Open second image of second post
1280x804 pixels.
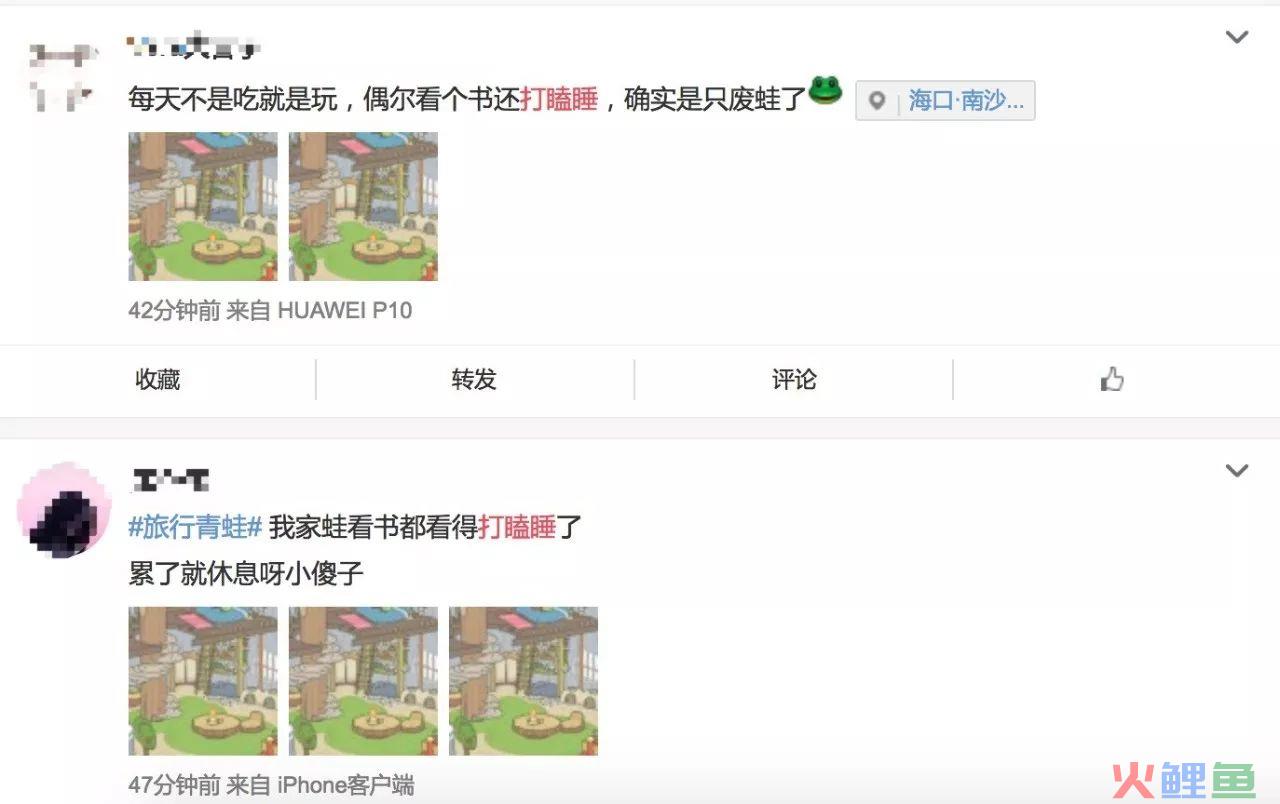pos(363,681)
